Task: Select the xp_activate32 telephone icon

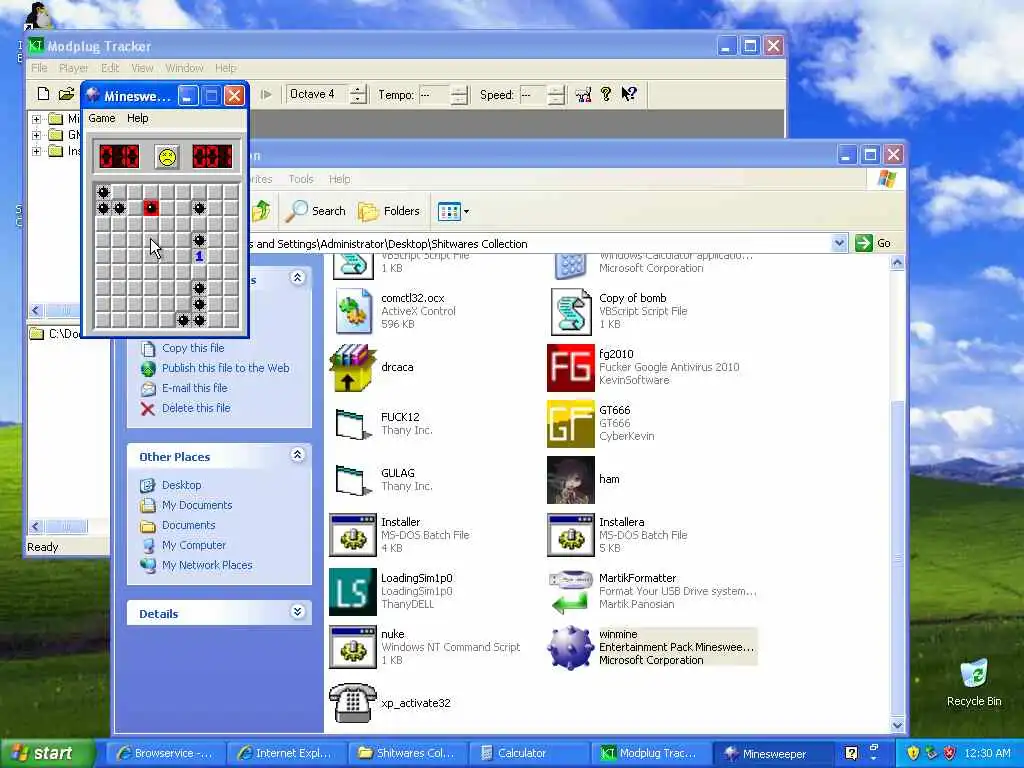Action: (353, 703)
